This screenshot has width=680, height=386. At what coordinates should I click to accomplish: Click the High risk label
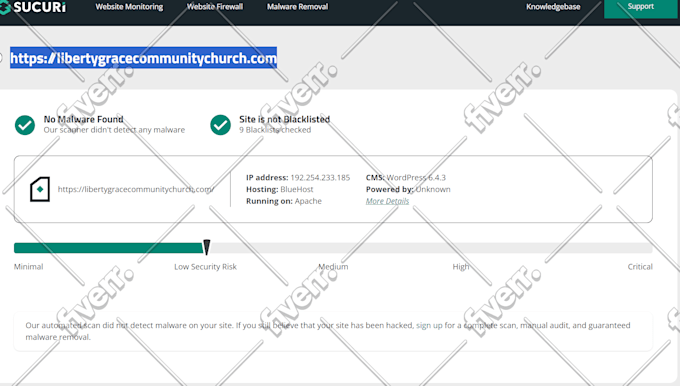461,266
